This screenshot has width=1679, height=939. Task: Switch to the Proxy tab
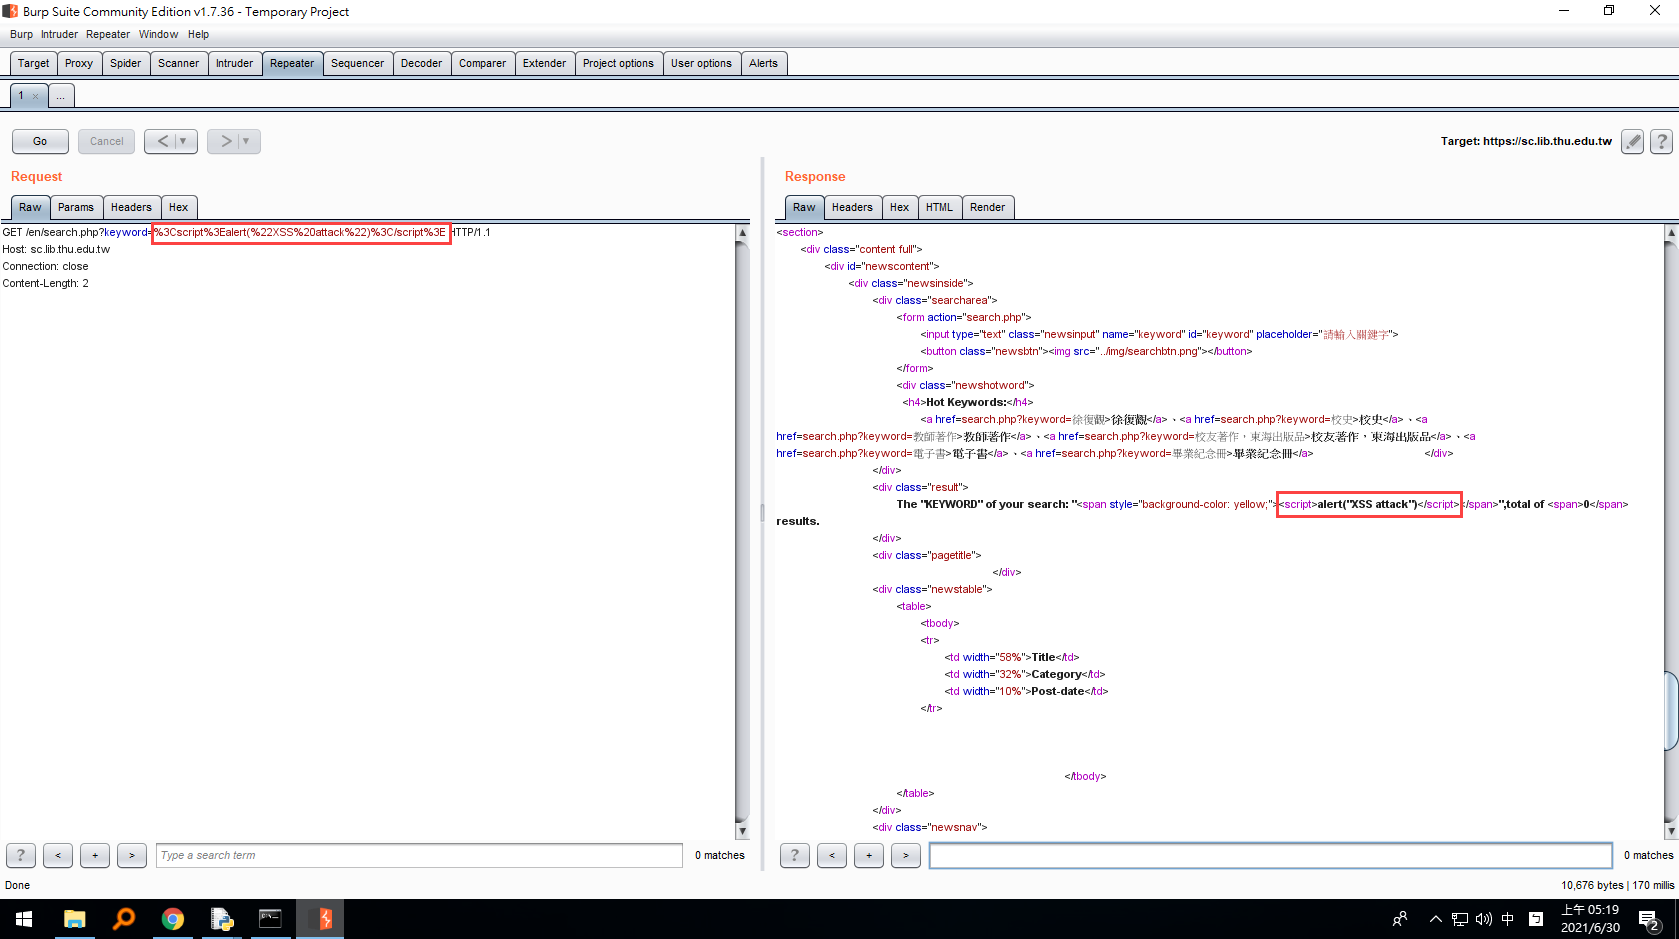(79, 63)
